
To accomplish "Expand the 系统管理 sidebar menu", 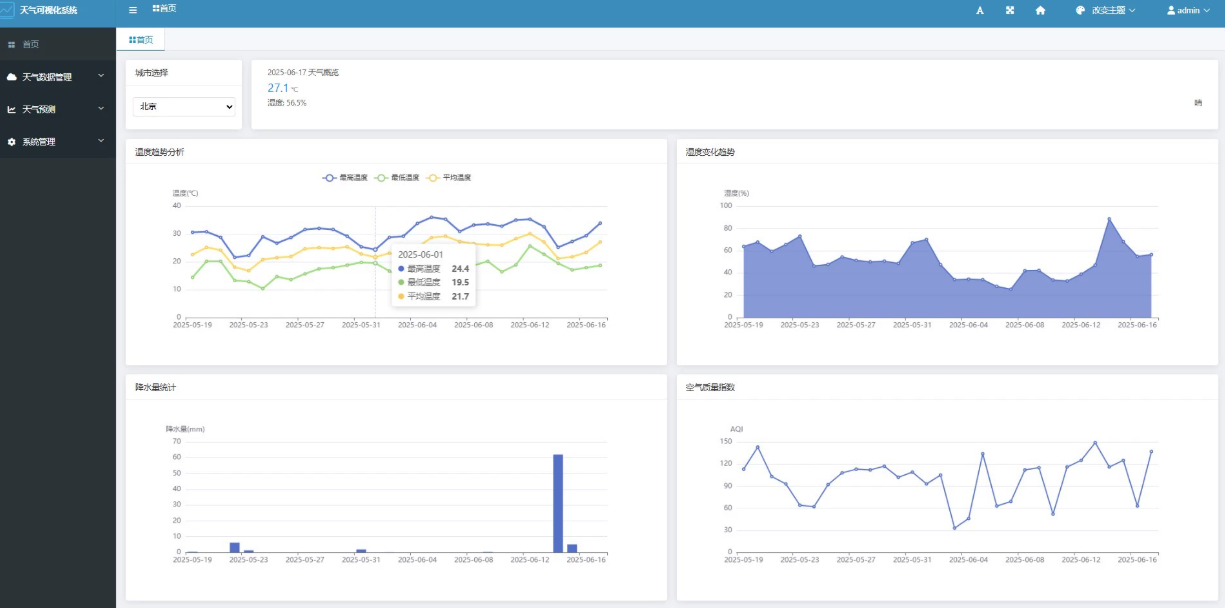I will pos(58,142).
